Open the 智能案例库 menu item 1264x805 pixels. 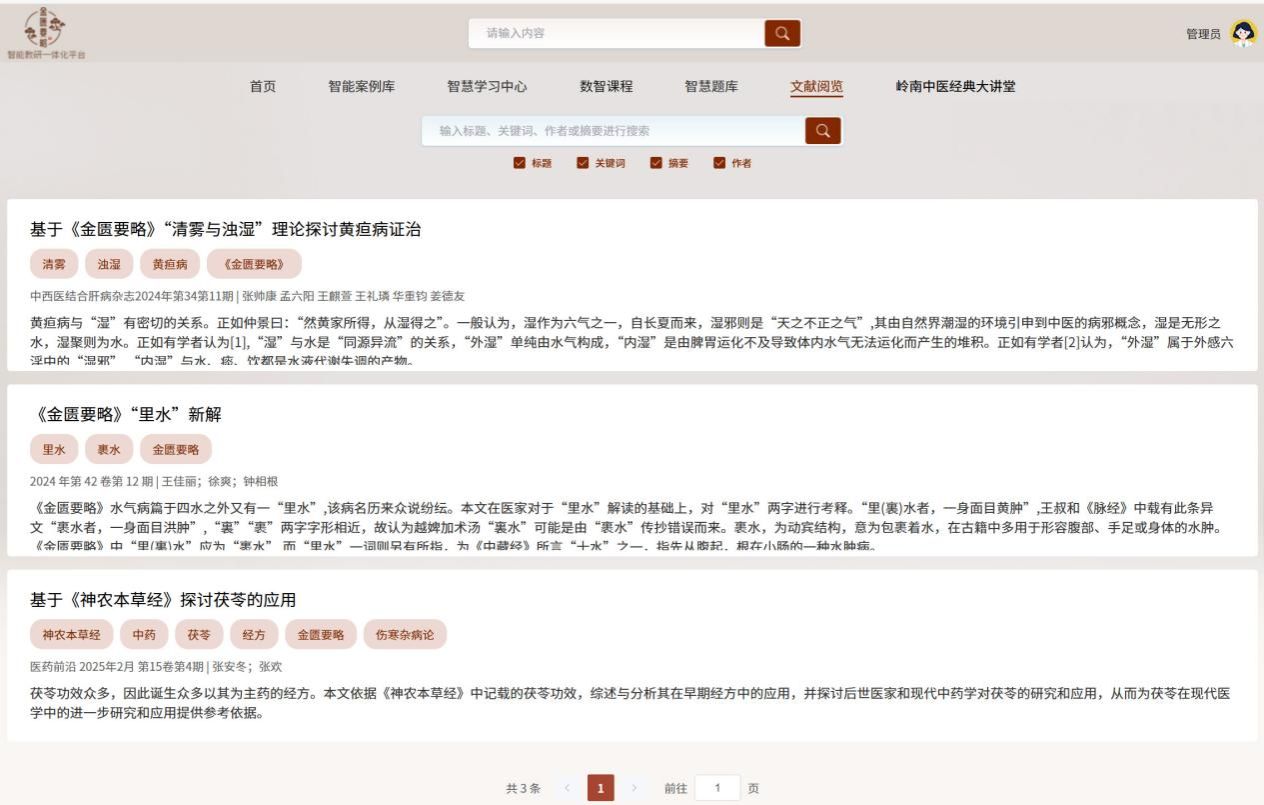pyautogui.click(x=361, y=87)
